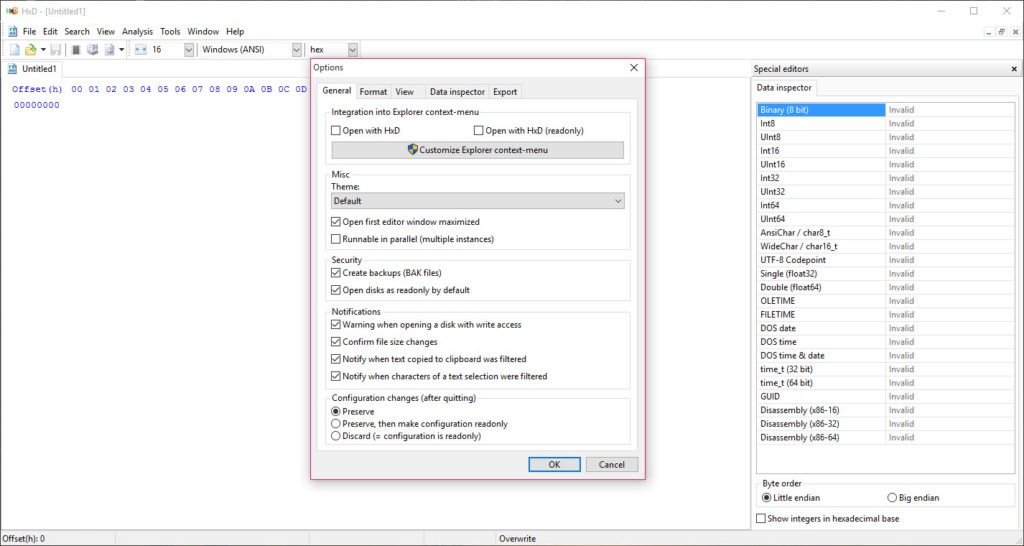Open the Help menu
The height and width of the screenshot is (546, 1024).
[x=235, y=31]
